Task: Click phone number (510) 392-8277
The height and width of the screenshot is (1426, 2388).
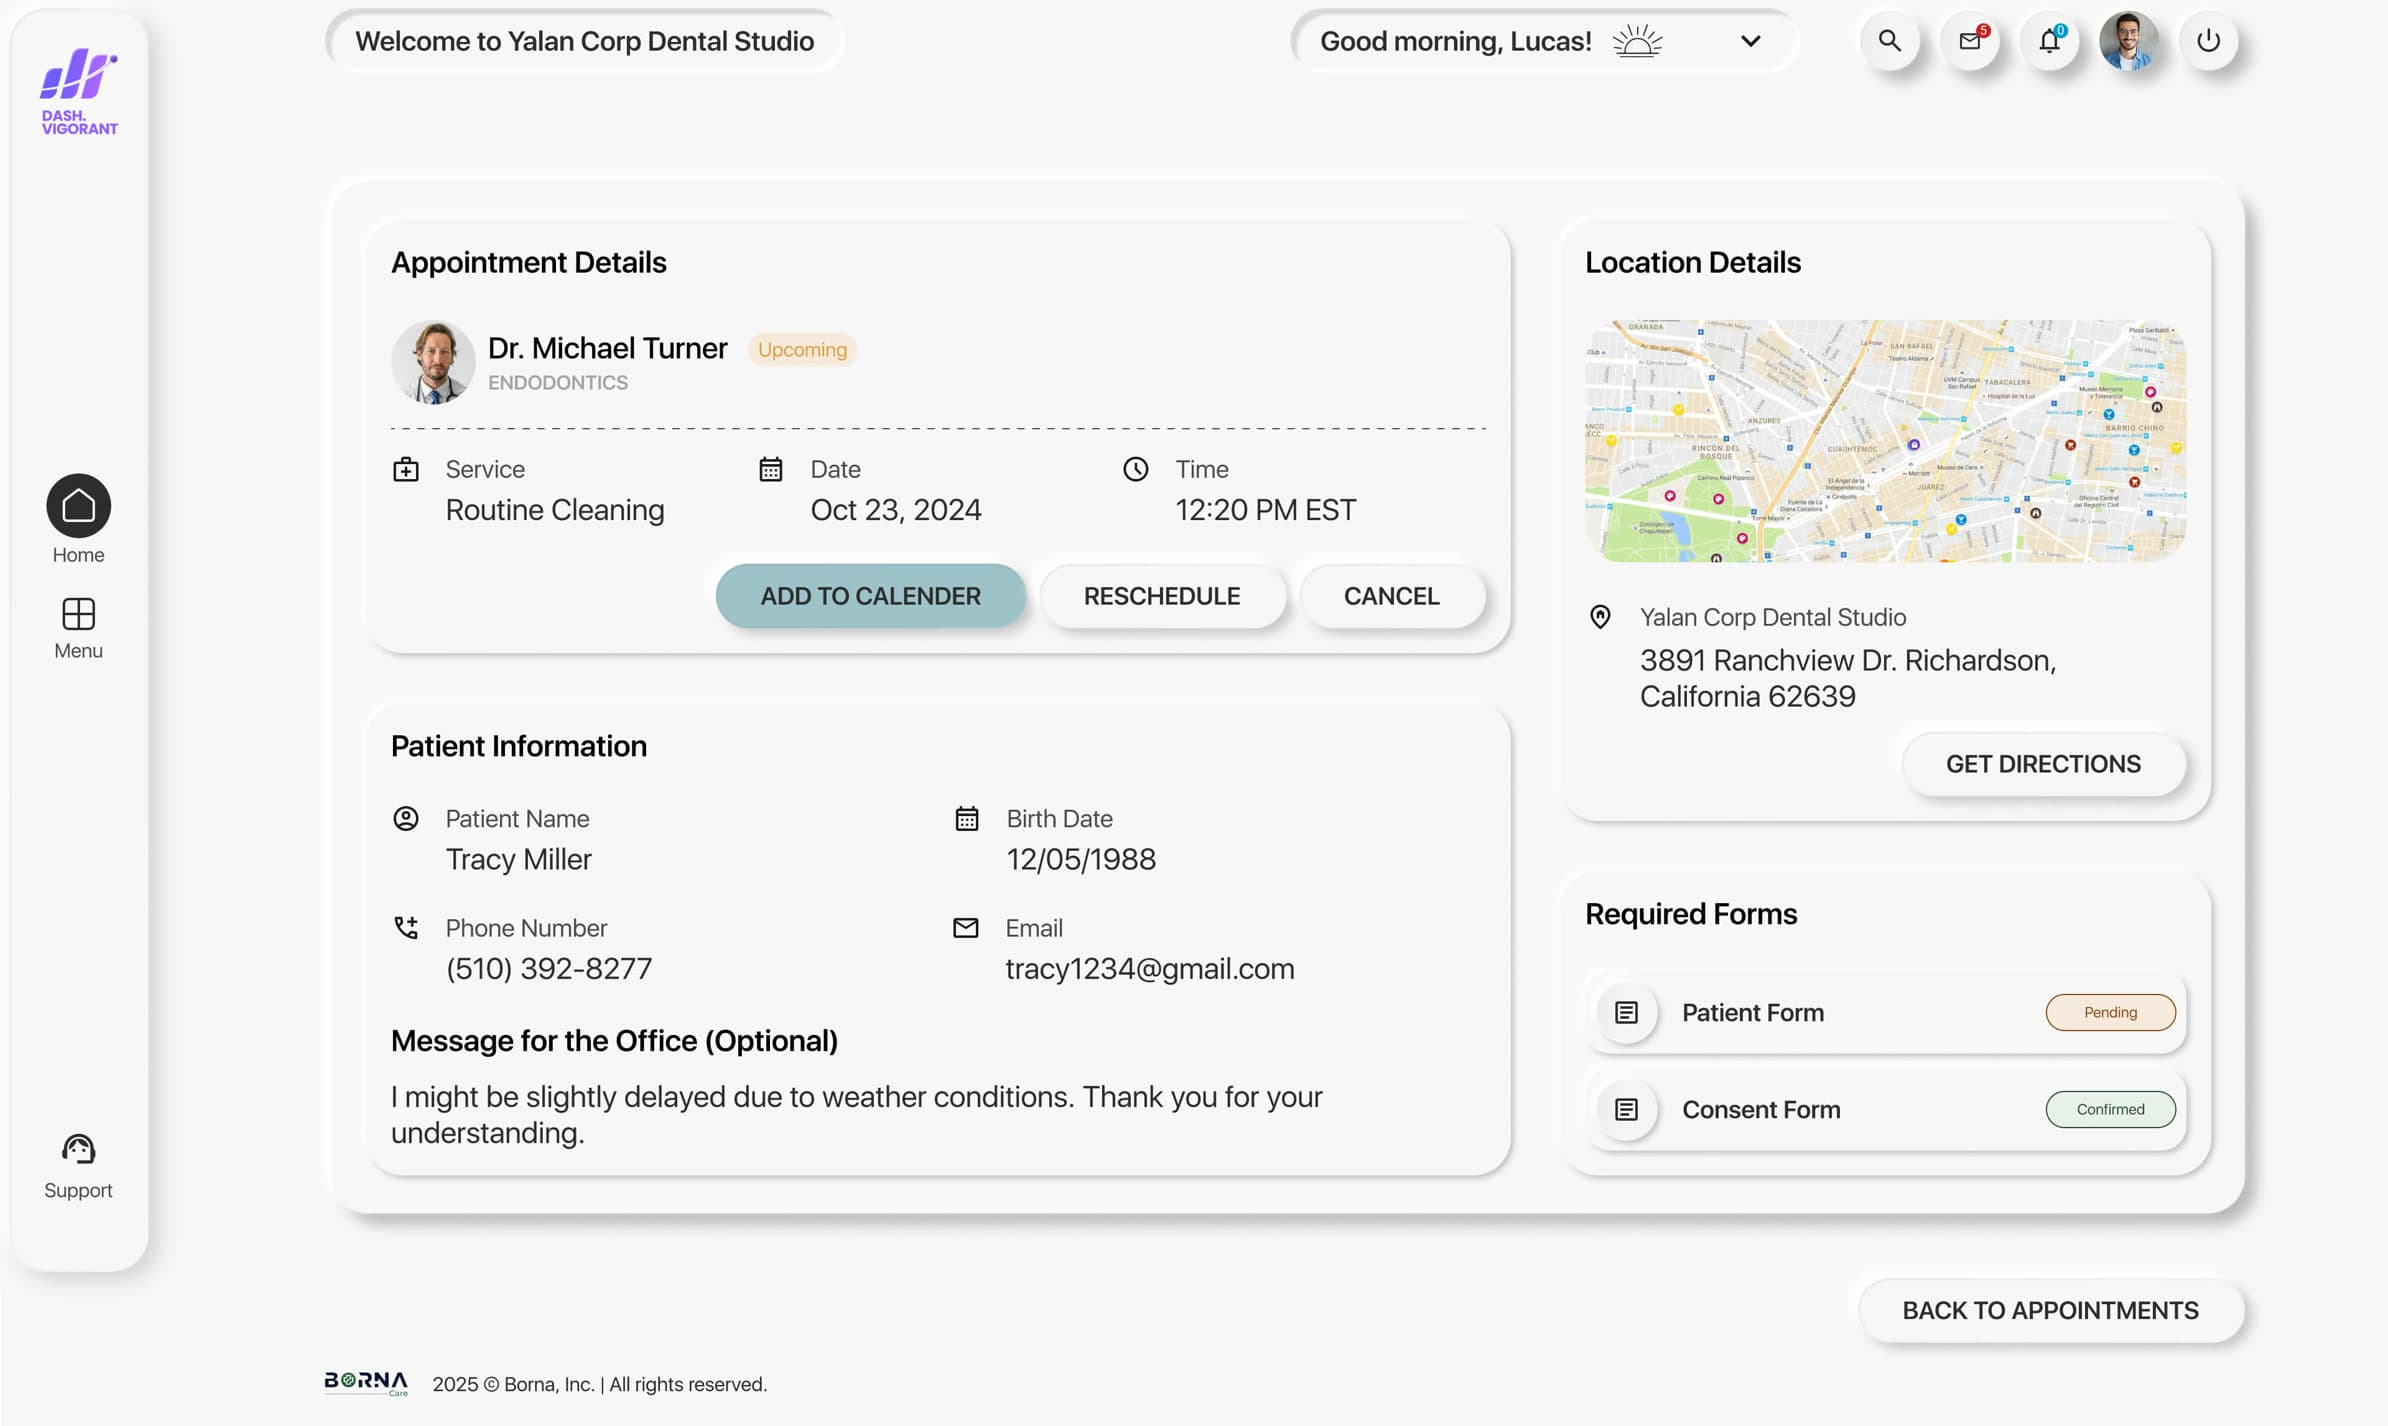Action: click(549, 968)
